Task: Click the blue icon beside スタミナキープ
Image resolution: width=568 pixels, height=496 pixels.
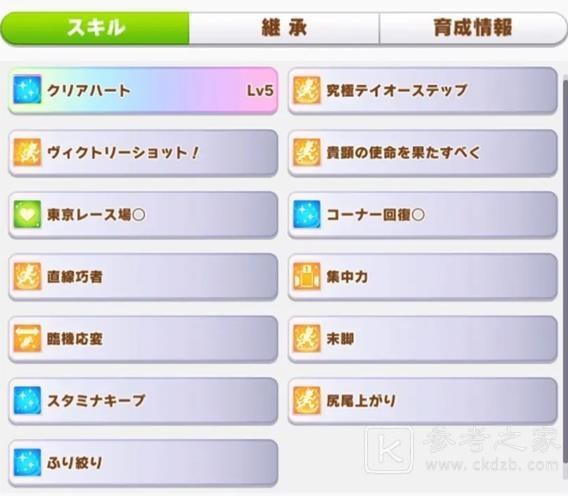Action: pos(27,400)
